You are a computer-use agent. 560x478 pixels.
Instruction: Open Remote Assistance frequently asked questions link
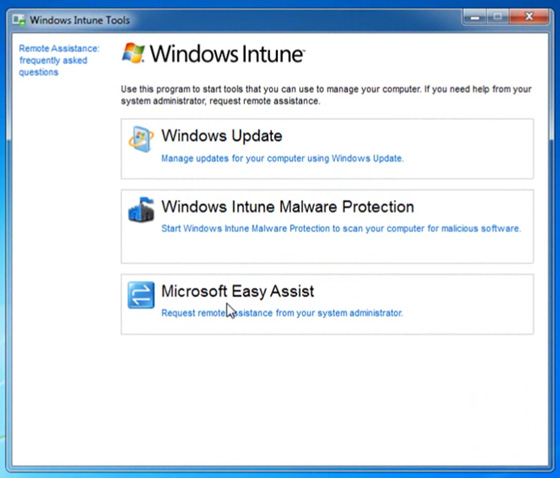pyautogui.click(x=59, y=60)
